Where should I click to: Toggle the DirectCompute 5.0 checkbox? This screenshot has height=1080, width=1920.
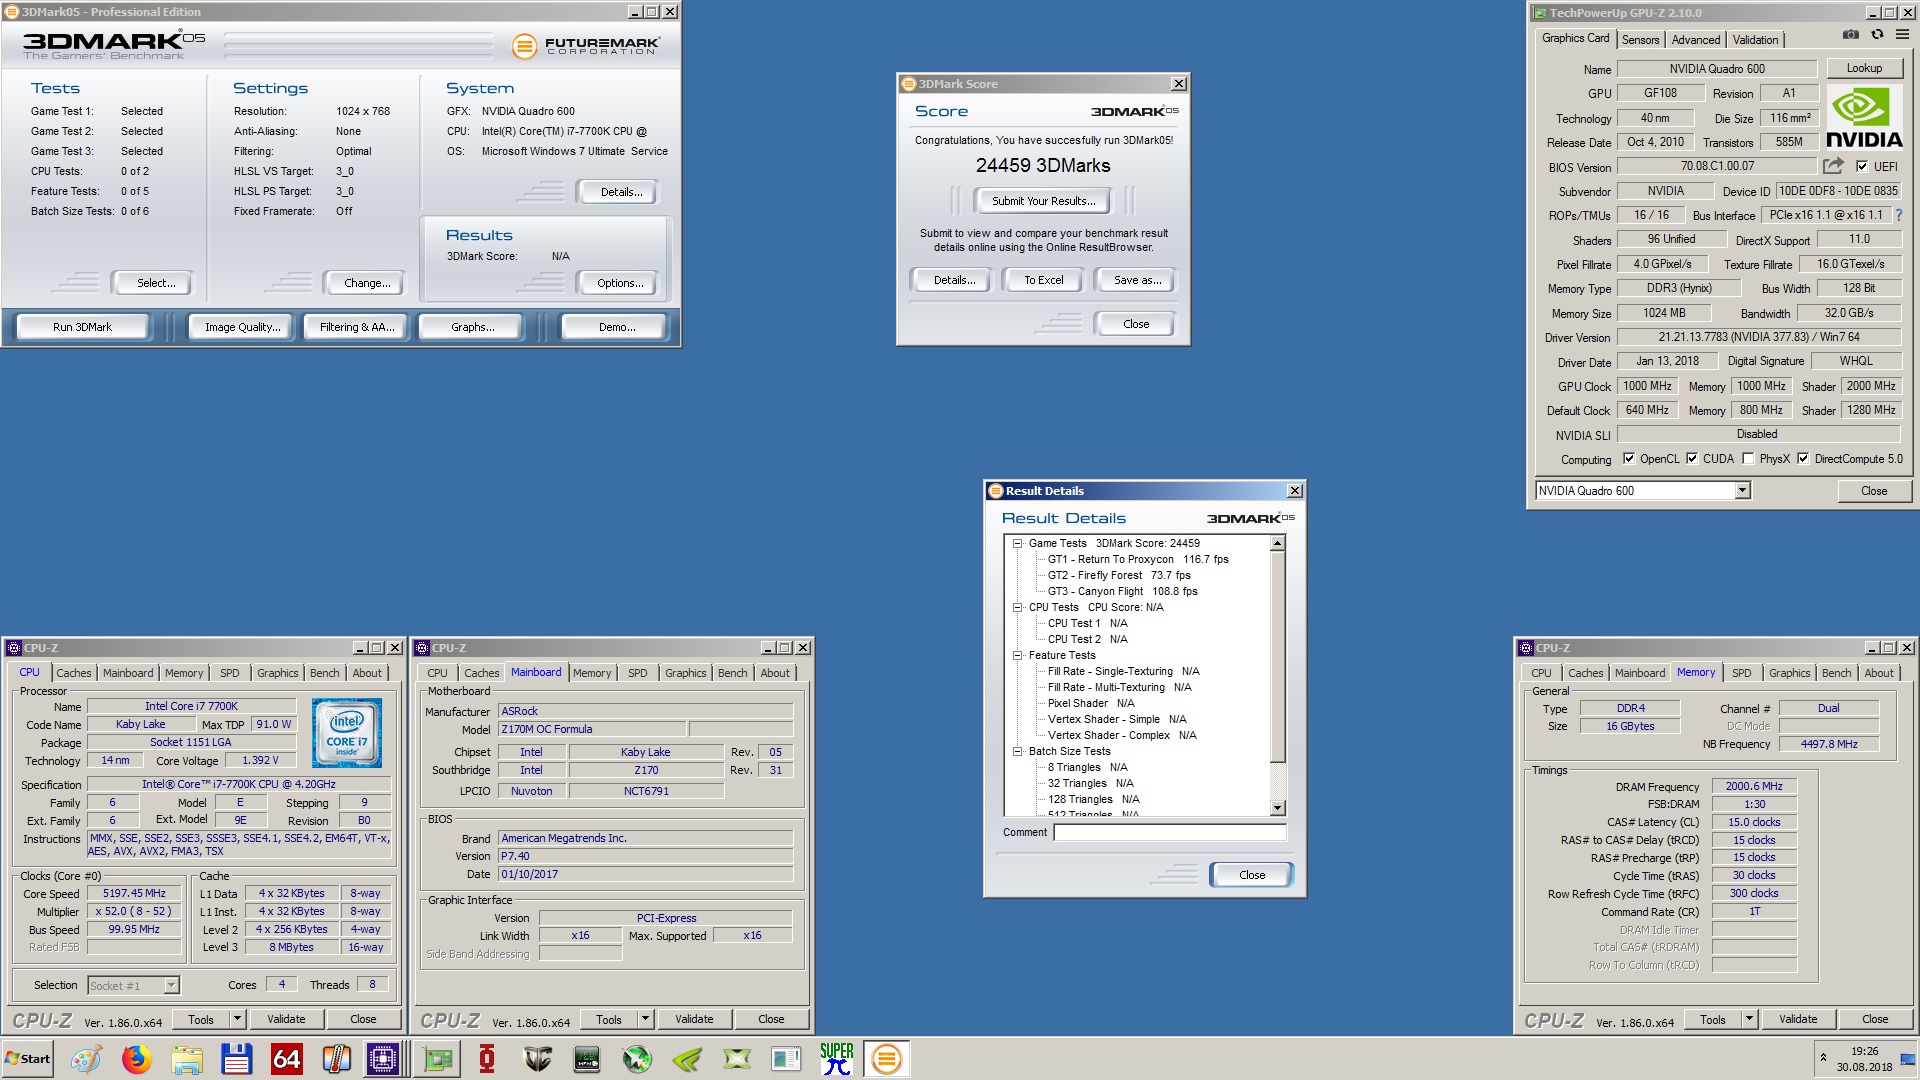[1803, 459]
